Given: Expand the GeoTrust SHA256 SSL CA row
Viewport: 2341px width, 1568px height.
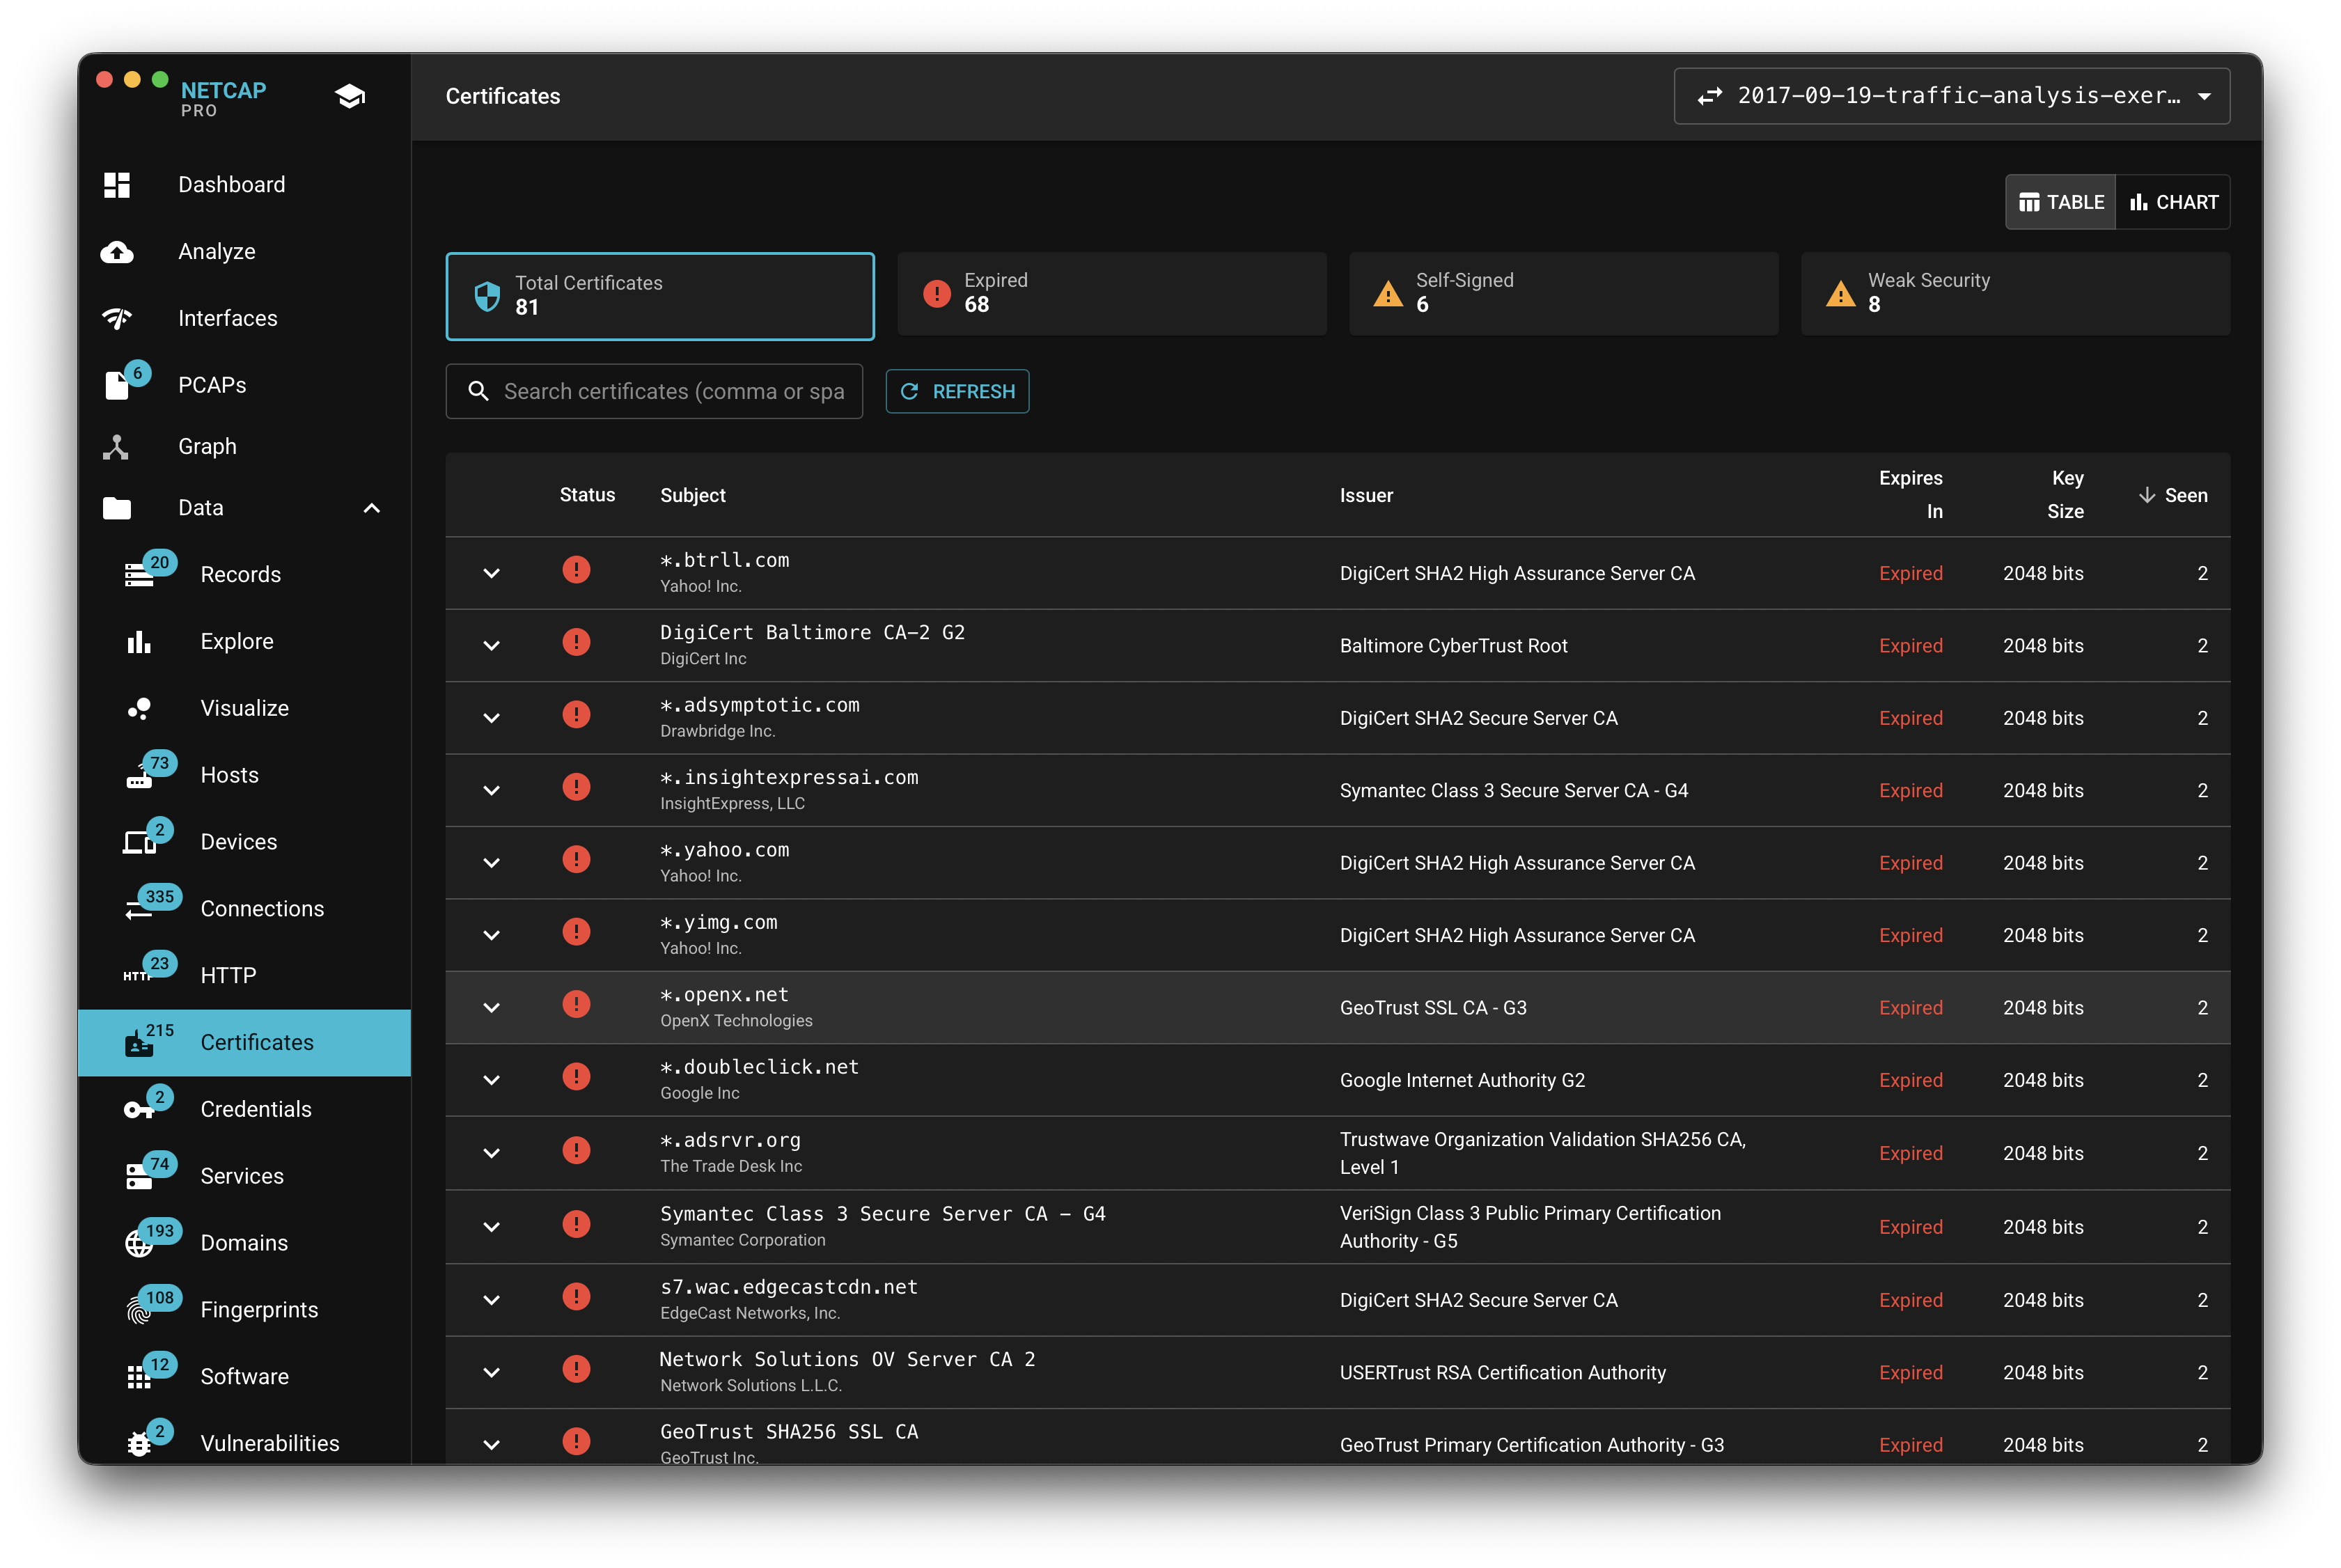Looking at the screenshot, I should (491, 1445).
